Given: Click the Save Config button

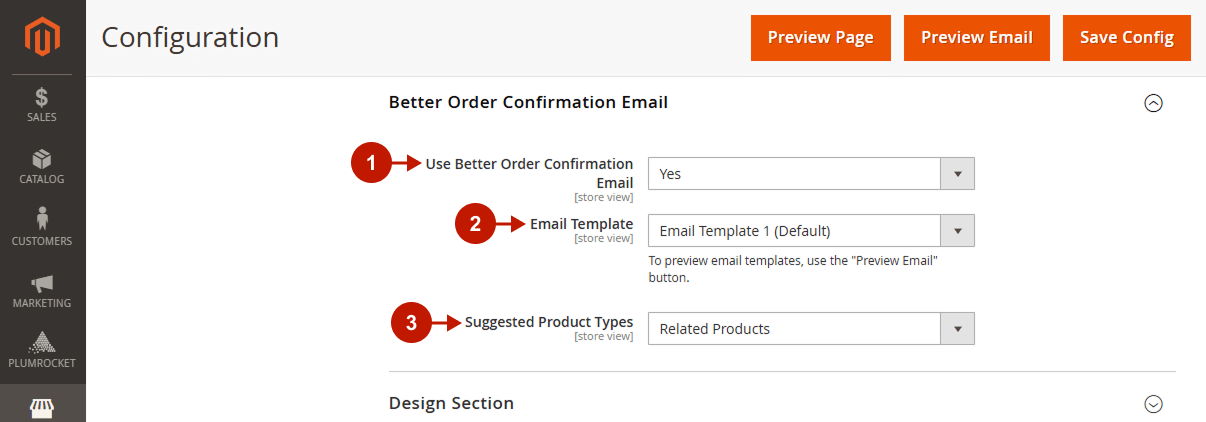Looking at the screenshot, I should point(1127,38).
